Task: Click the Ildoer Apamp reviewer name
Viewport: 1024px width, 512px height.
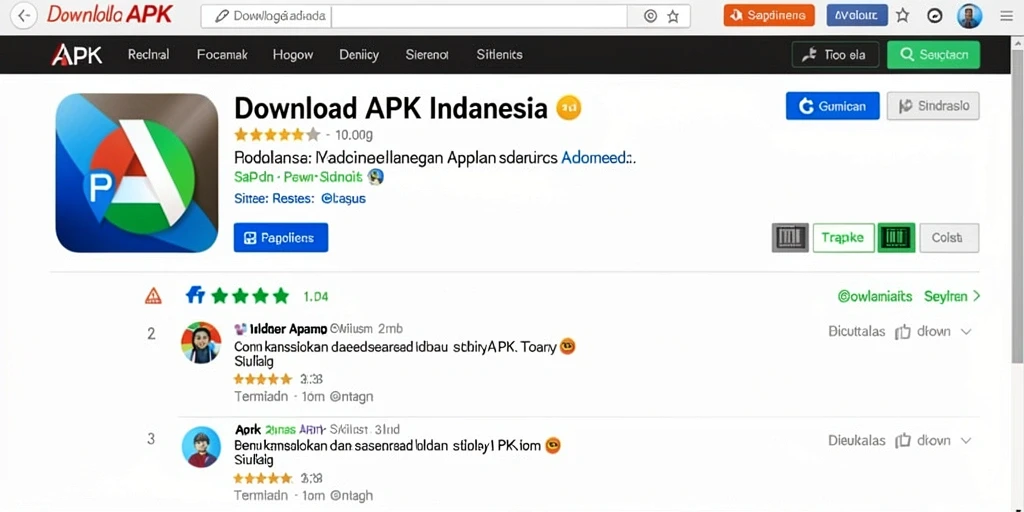Action: pyautogui.click(x=288, y=328)
